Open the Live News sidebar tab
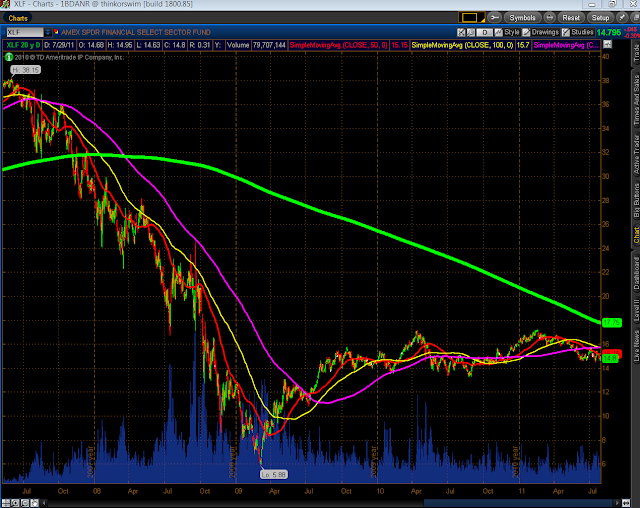Screen dimensions: 640x508 tap(636, 346)
